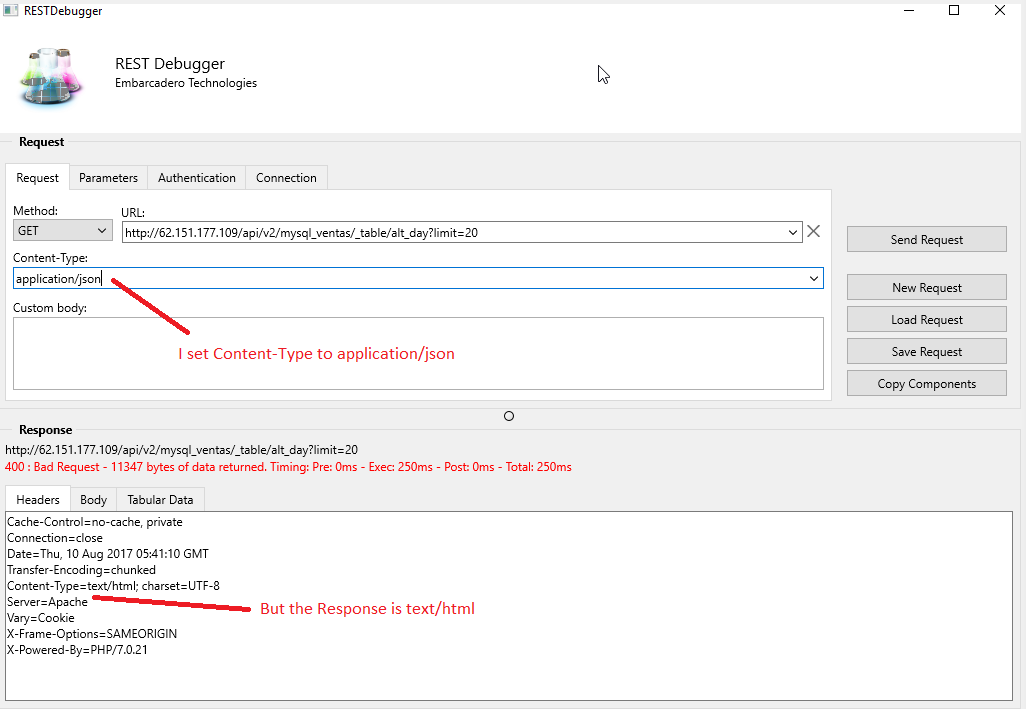The width and height of the screenshot is (1026, 715).
Task: Click the X-Powered-By=PHP/7.0.21 line
Action: [77, 650]
